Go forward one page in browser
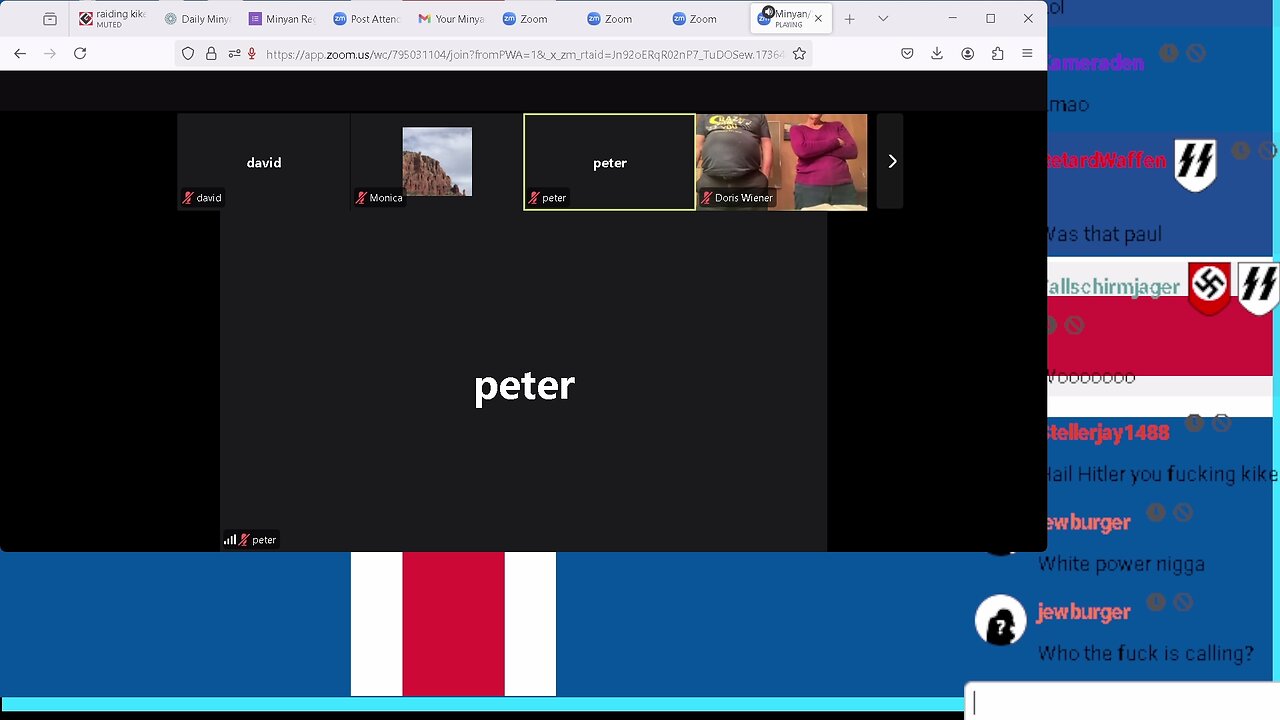1280x720 pixels. pos(50,54)
